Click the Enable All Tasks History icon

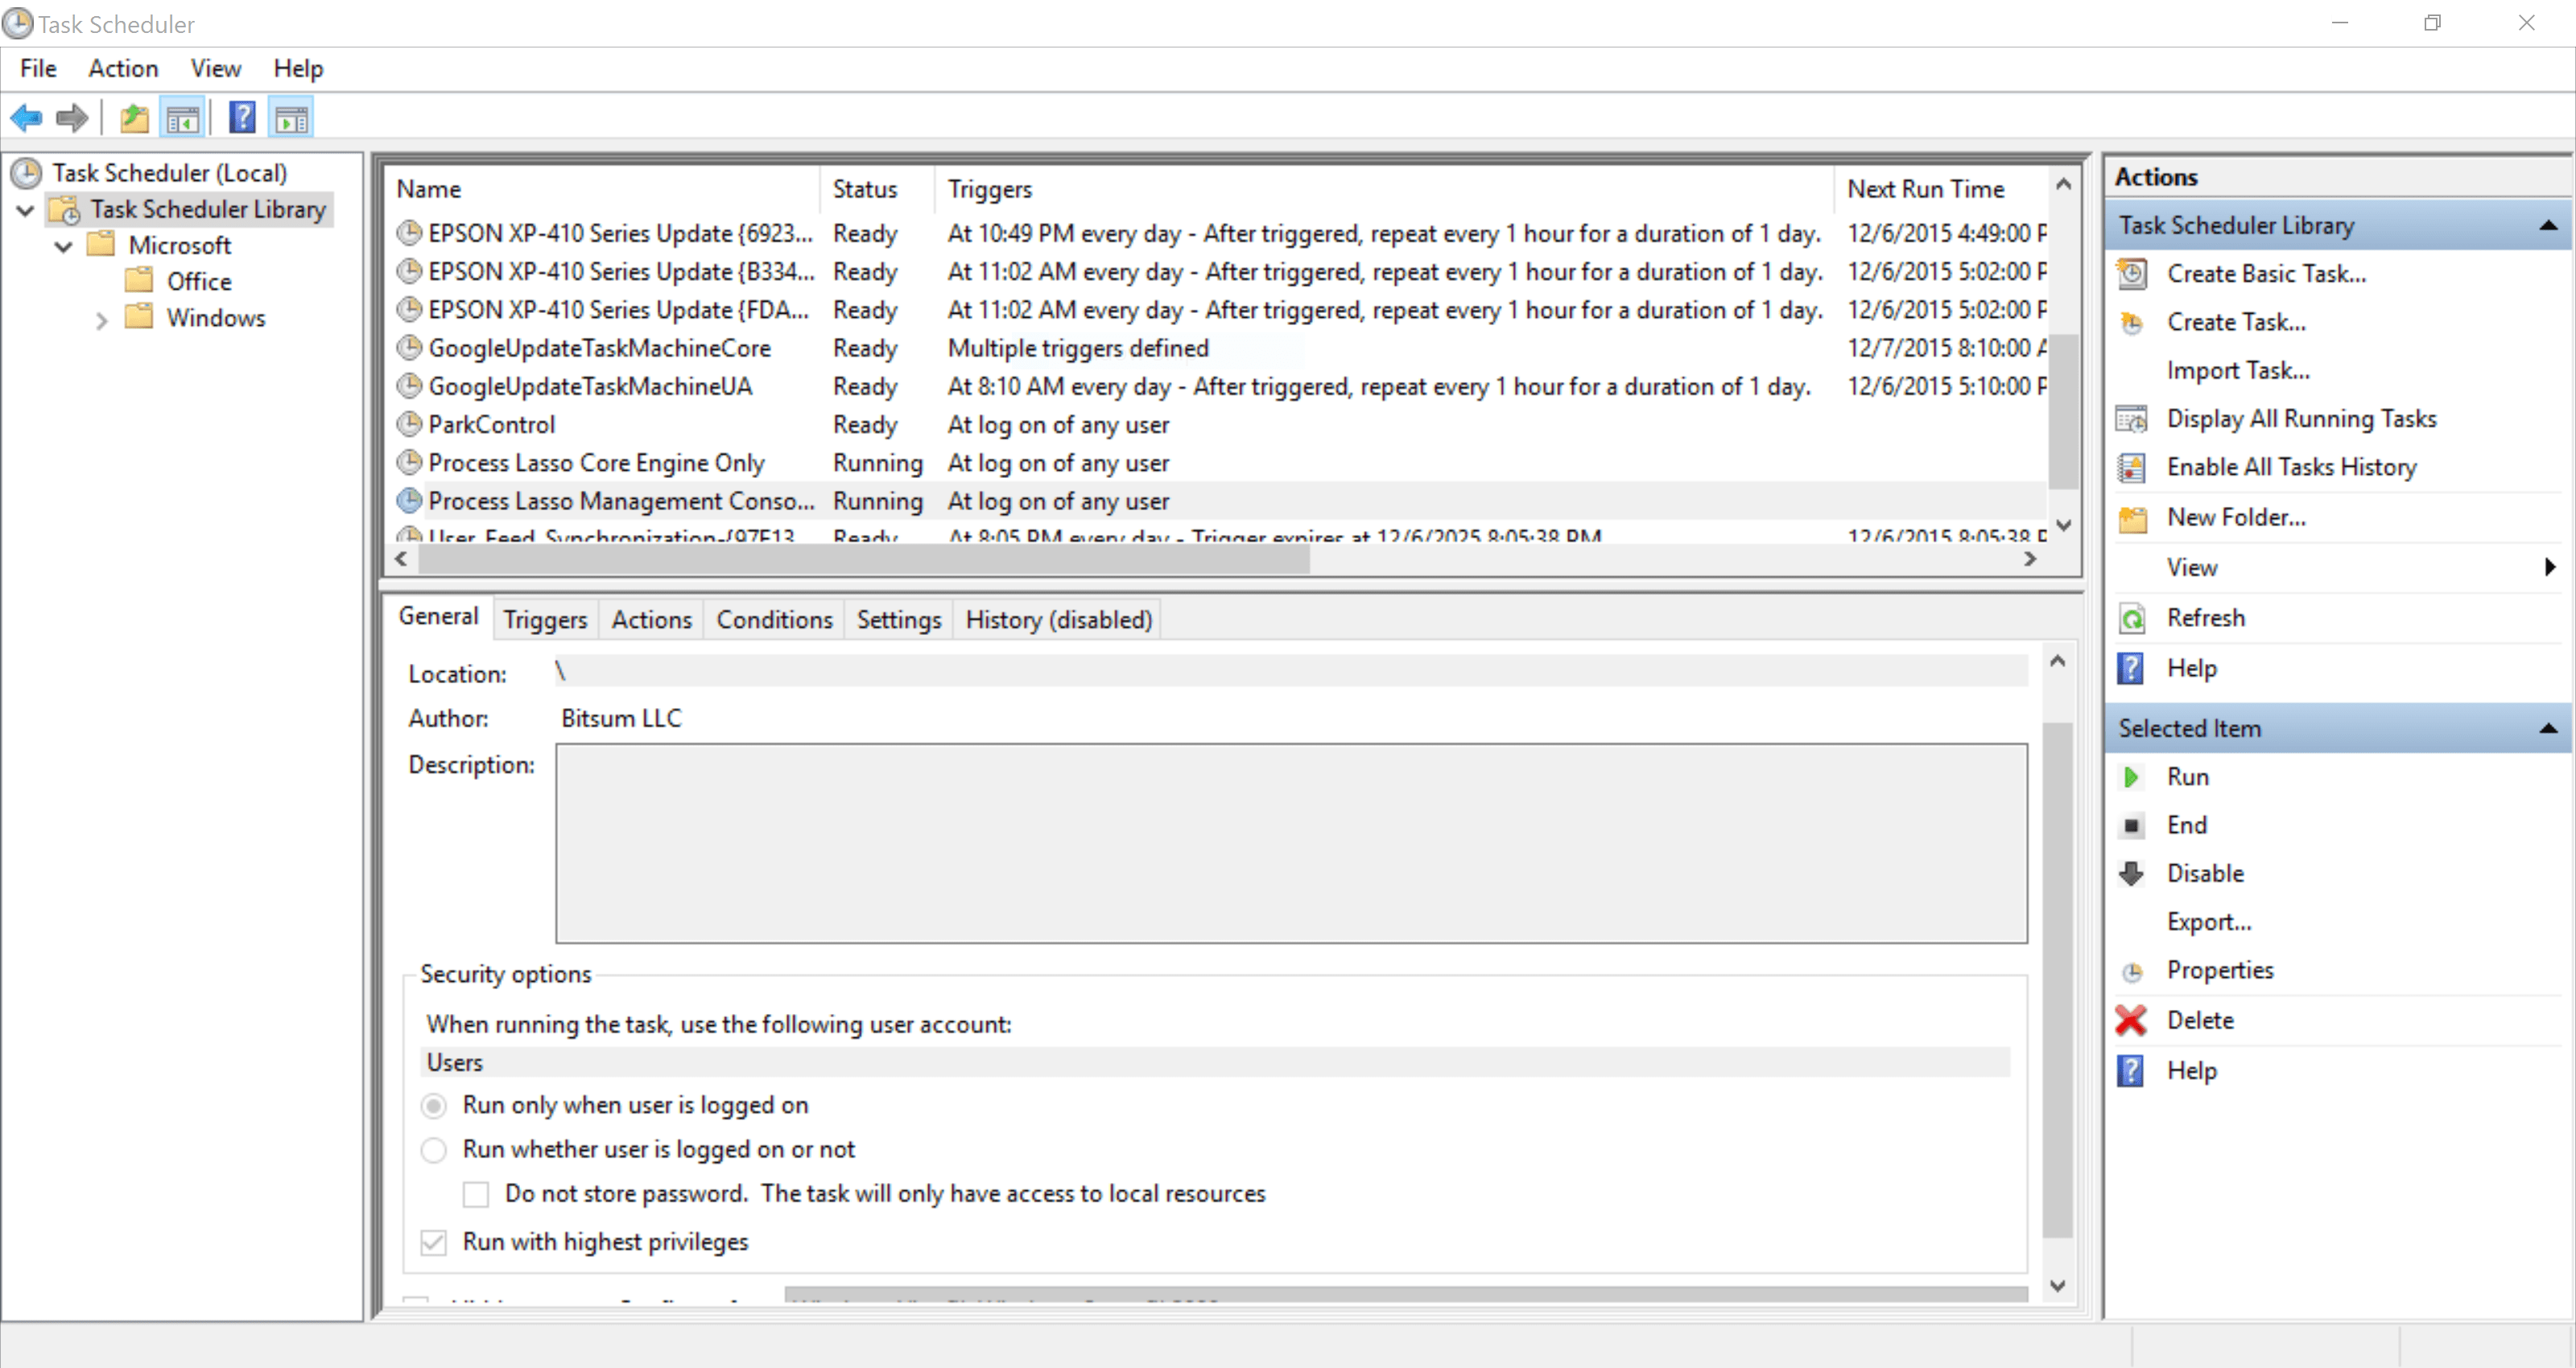coord(2135,467)
